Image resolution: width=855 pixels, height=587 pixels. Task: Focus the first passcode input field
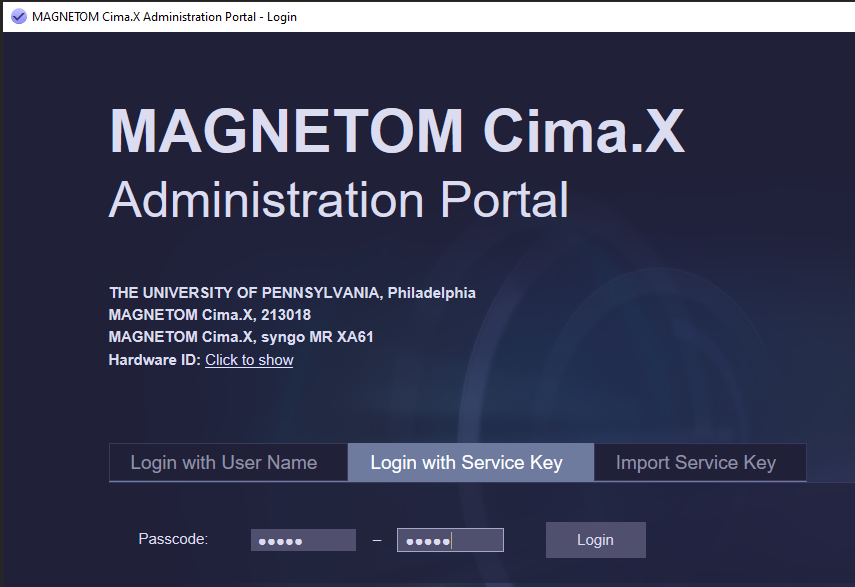(x=303, y=540)
